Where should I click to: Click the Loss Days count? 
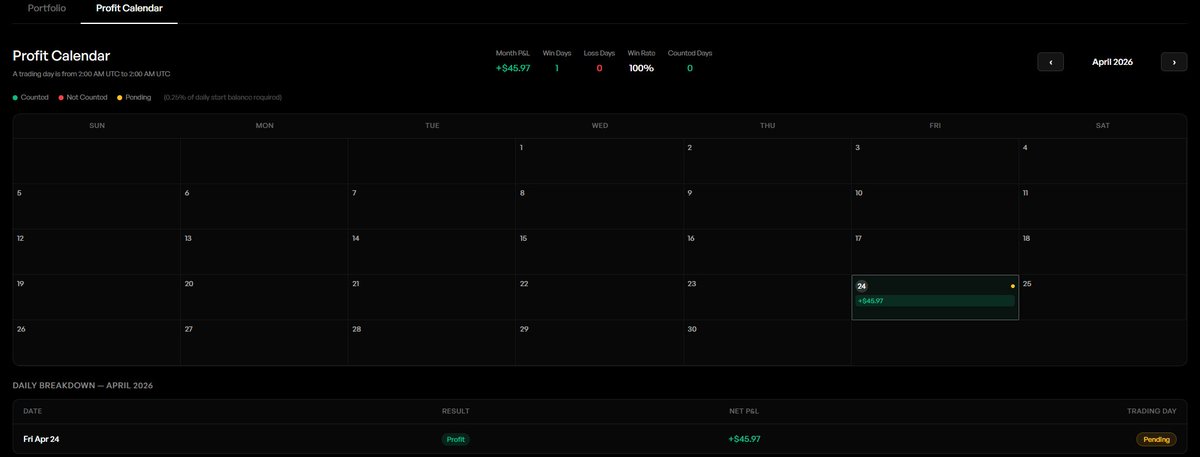click(x=599, y=68)
